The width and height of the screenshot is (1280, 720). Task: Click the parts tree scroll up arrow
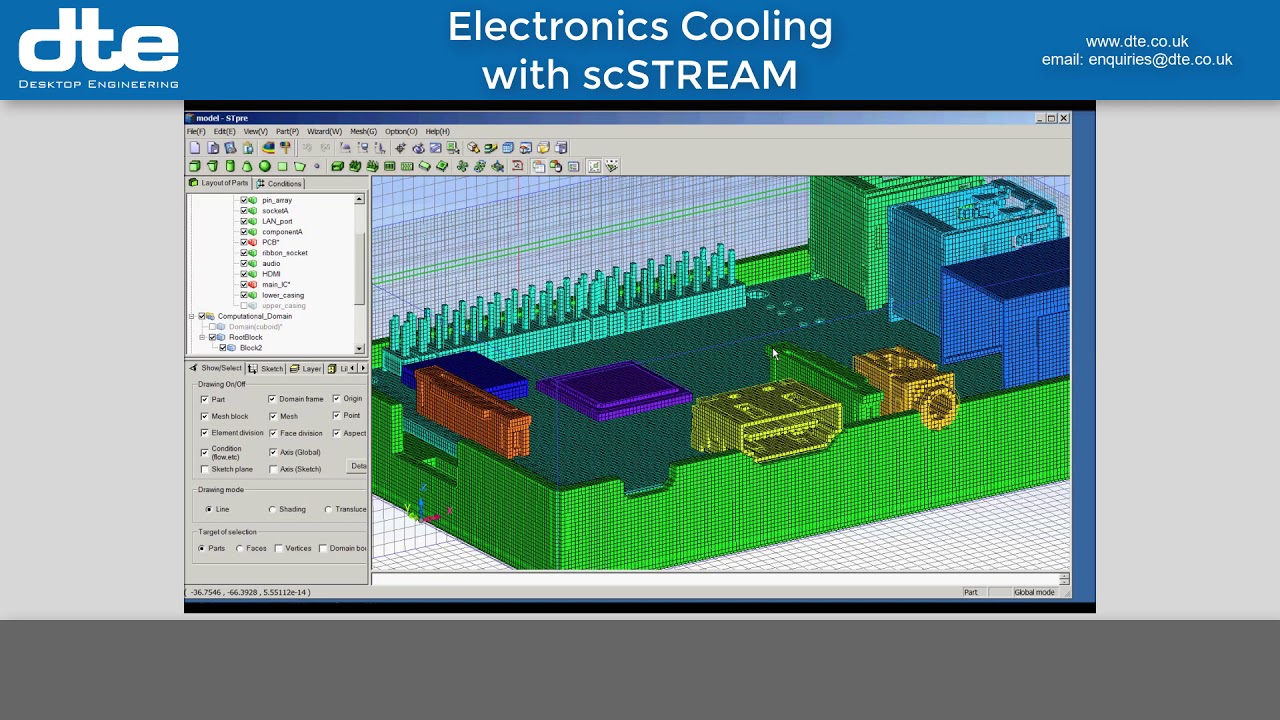tap(360, 199)
